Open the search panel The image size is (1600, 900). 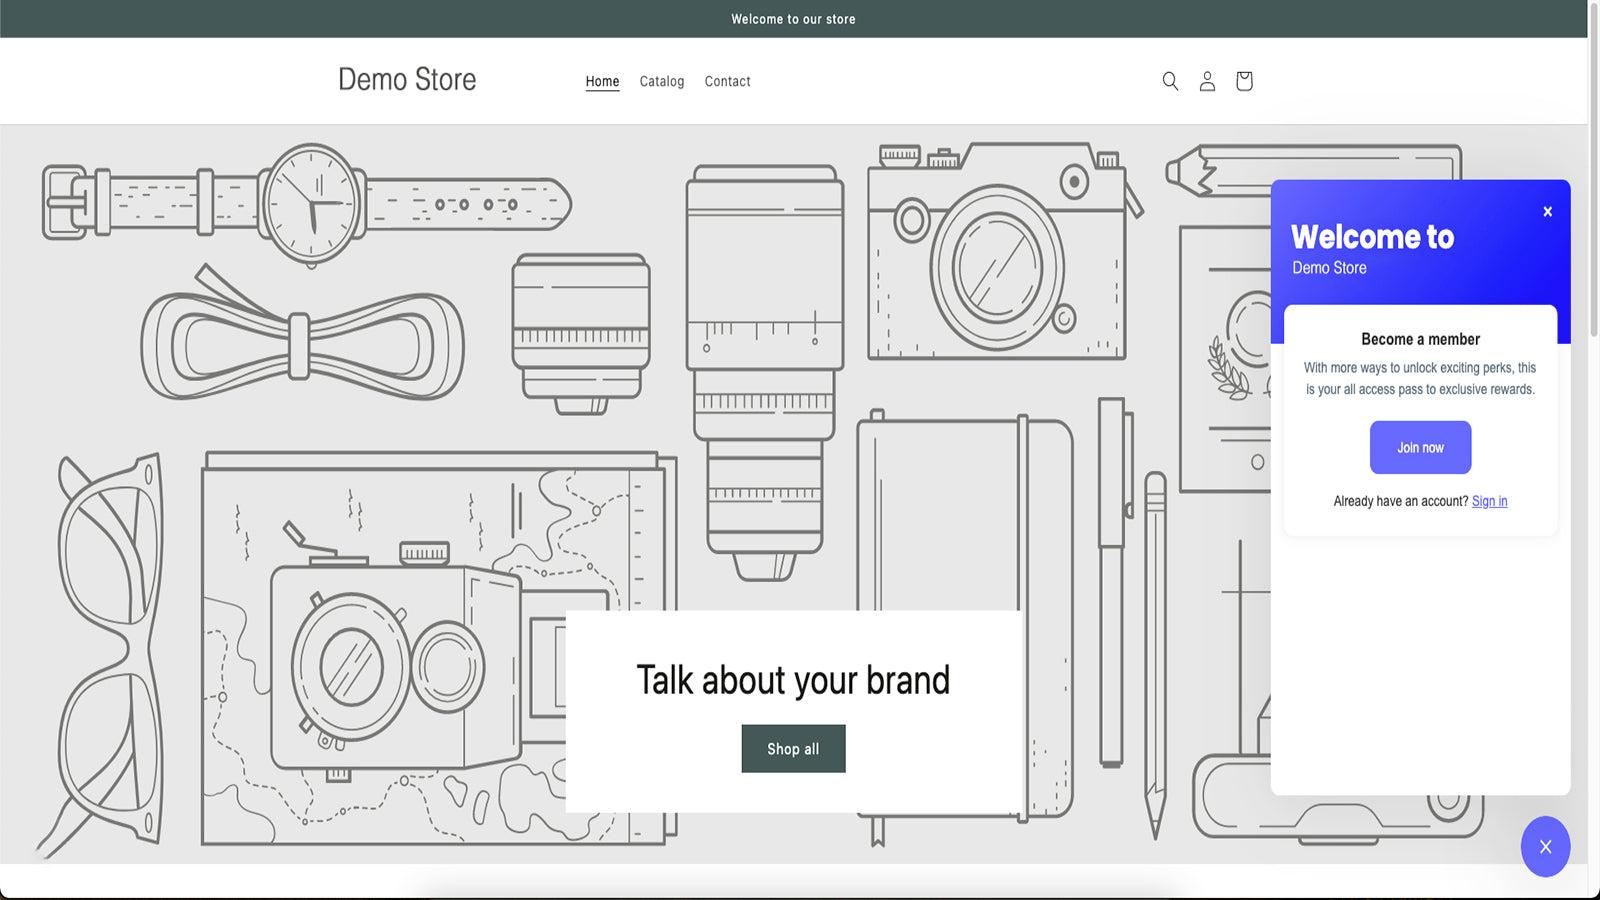coord(1169,81)
